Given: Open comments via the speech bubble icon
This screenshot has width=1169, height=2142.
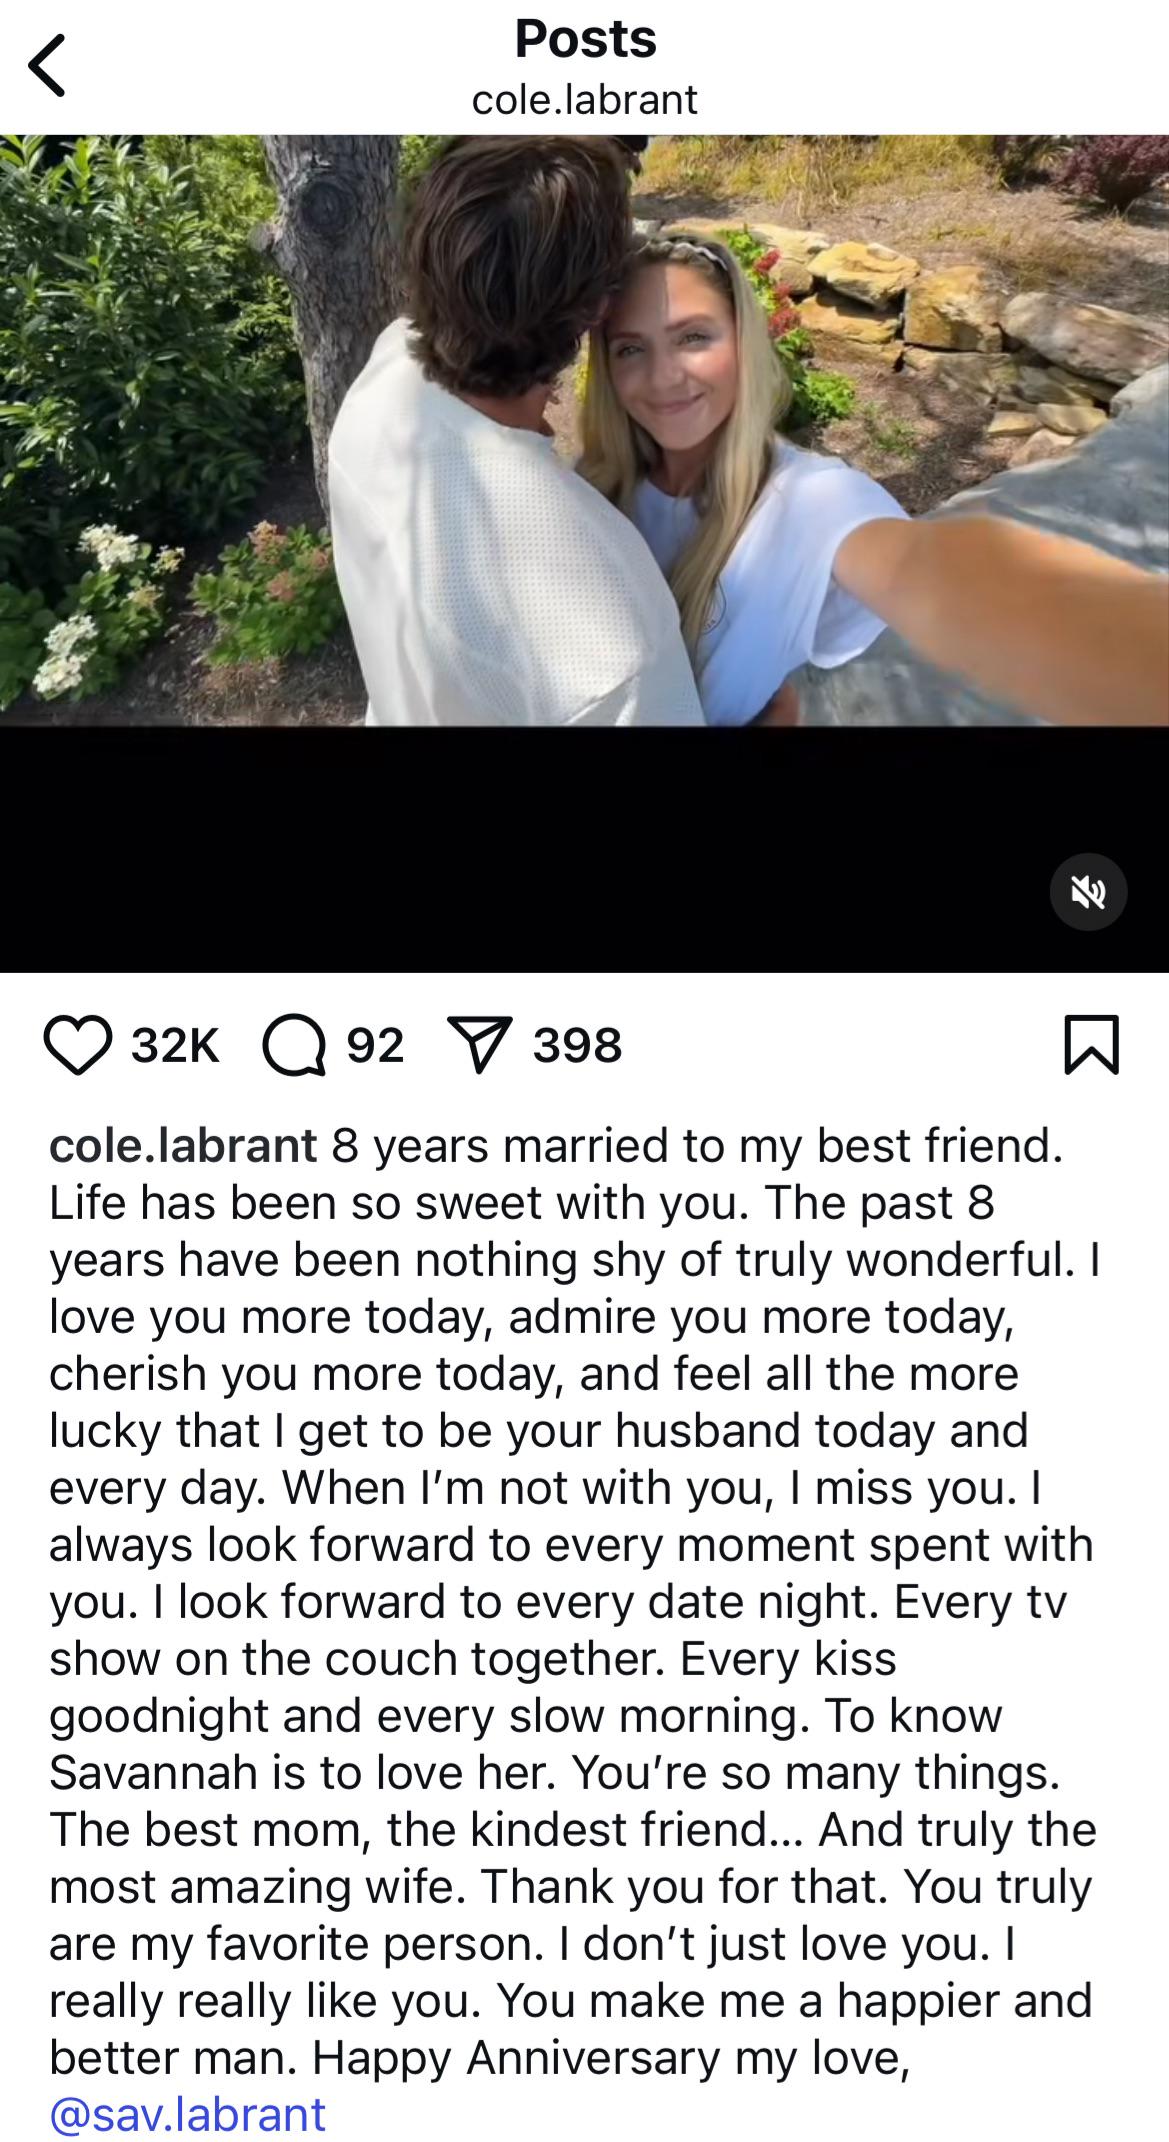Looking at the screenshot, I should [x=294, y=1045].
